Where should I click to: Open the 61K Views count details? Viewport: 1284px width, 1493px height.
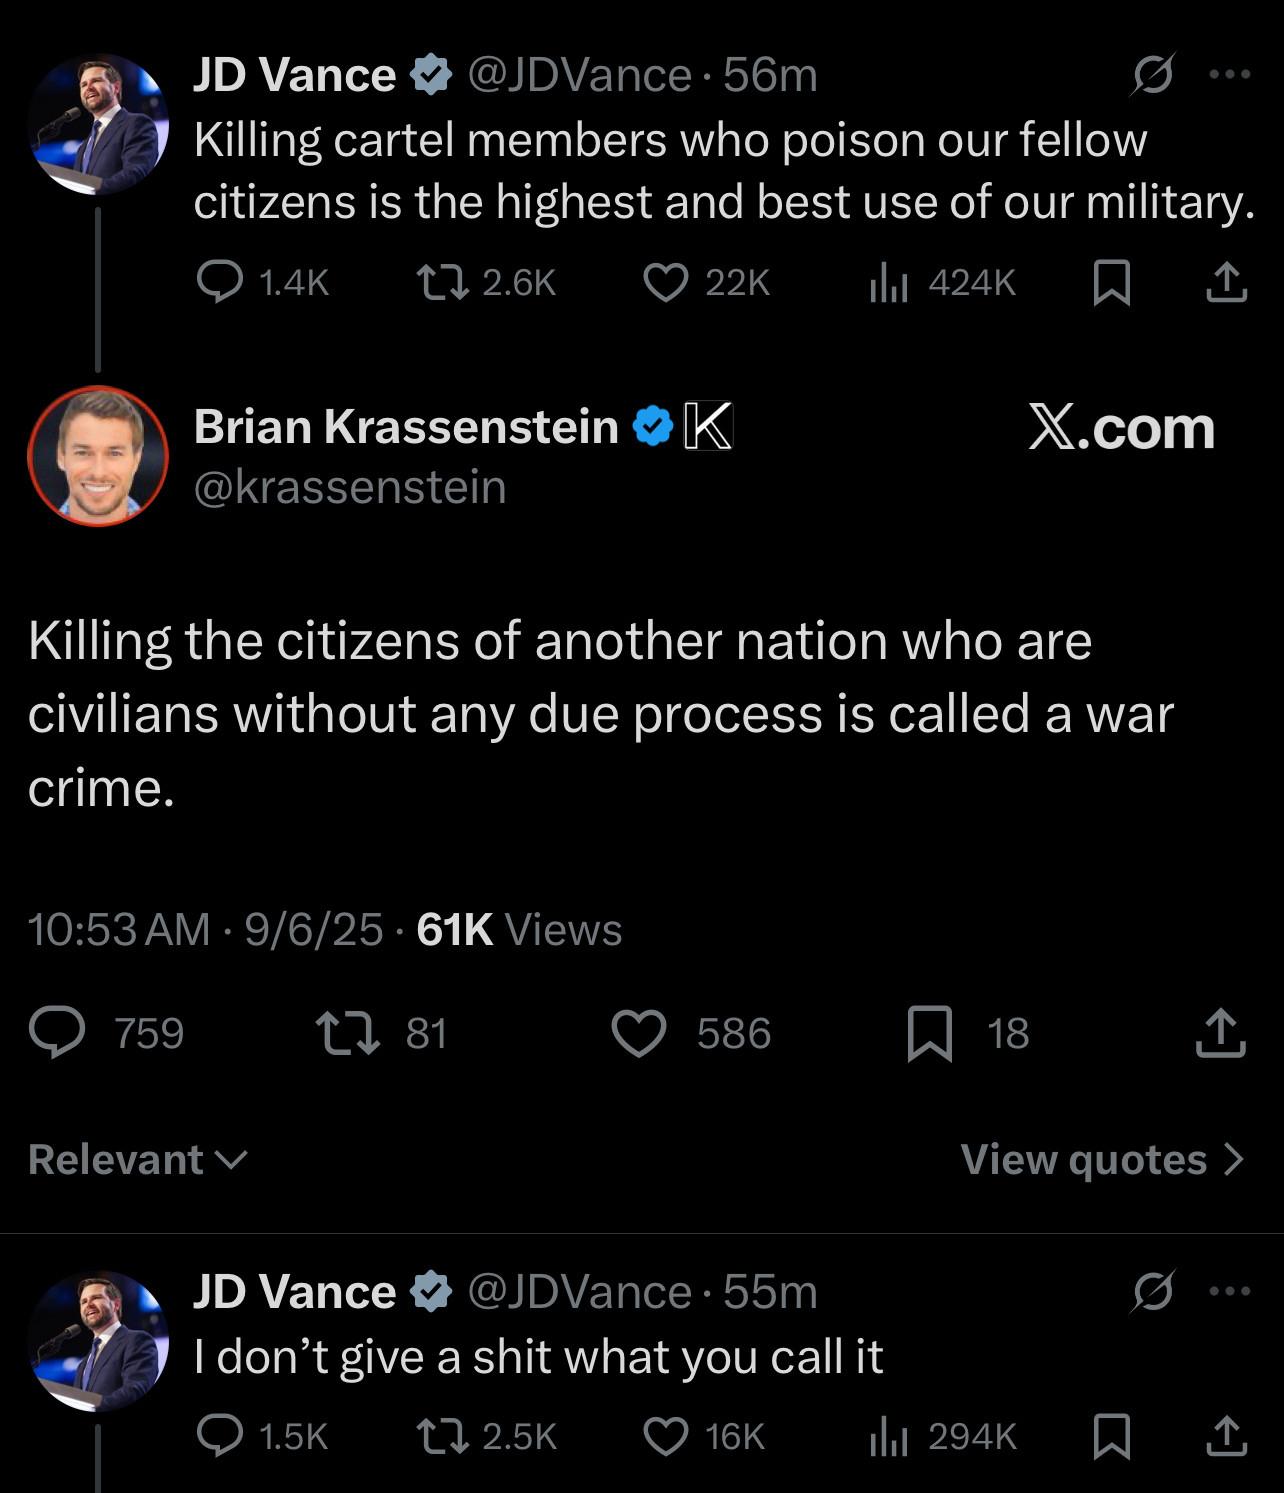(518, 930)
